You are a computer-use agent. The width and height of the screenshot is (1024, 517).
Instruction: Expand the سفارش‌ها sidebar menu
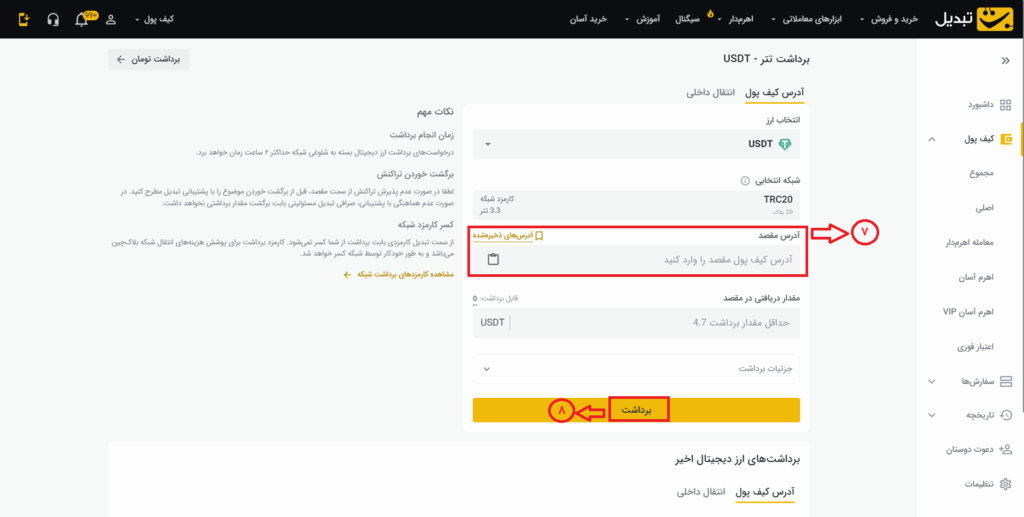click(973, 381)
